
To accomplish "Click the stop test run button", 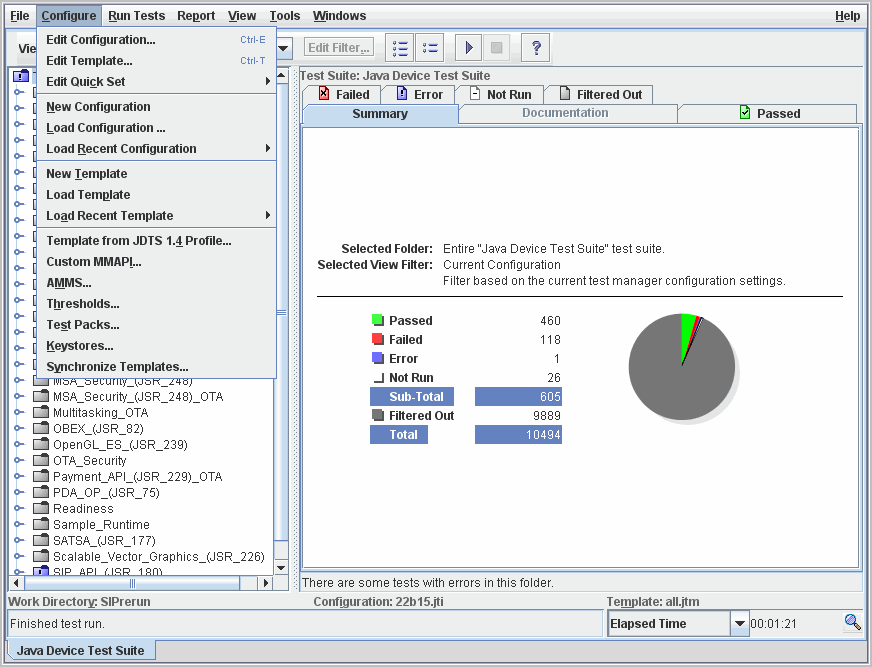I will click(x=497, y=48).
